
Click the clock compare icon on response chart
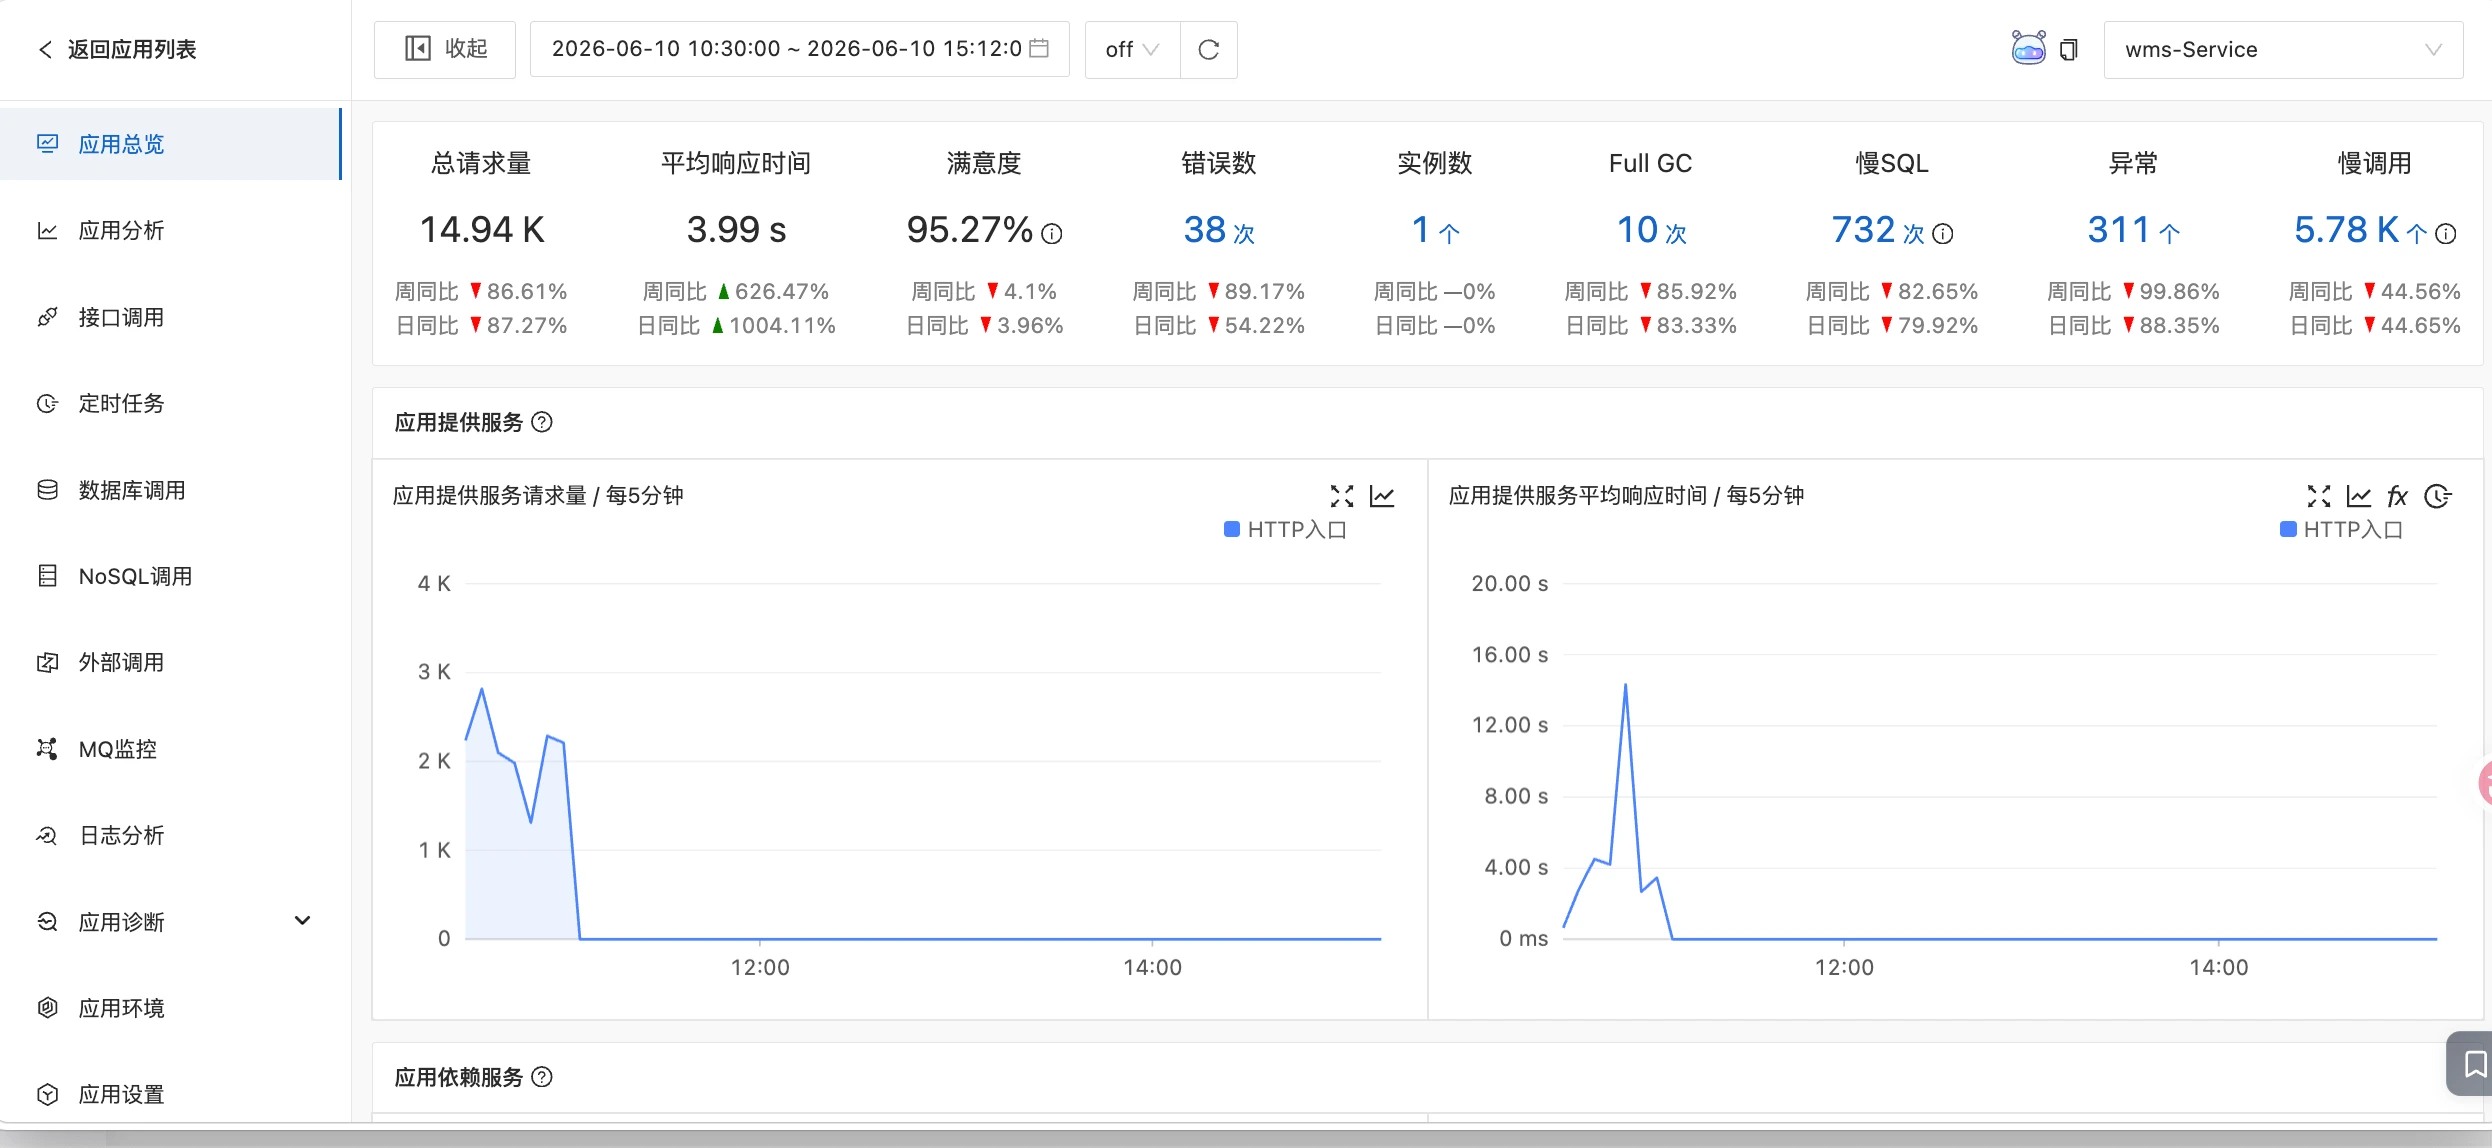2438,496
